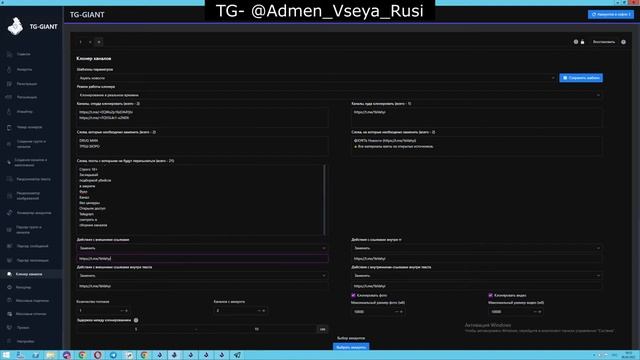Select Клонер каналов in the sidebar

[29, 274]
